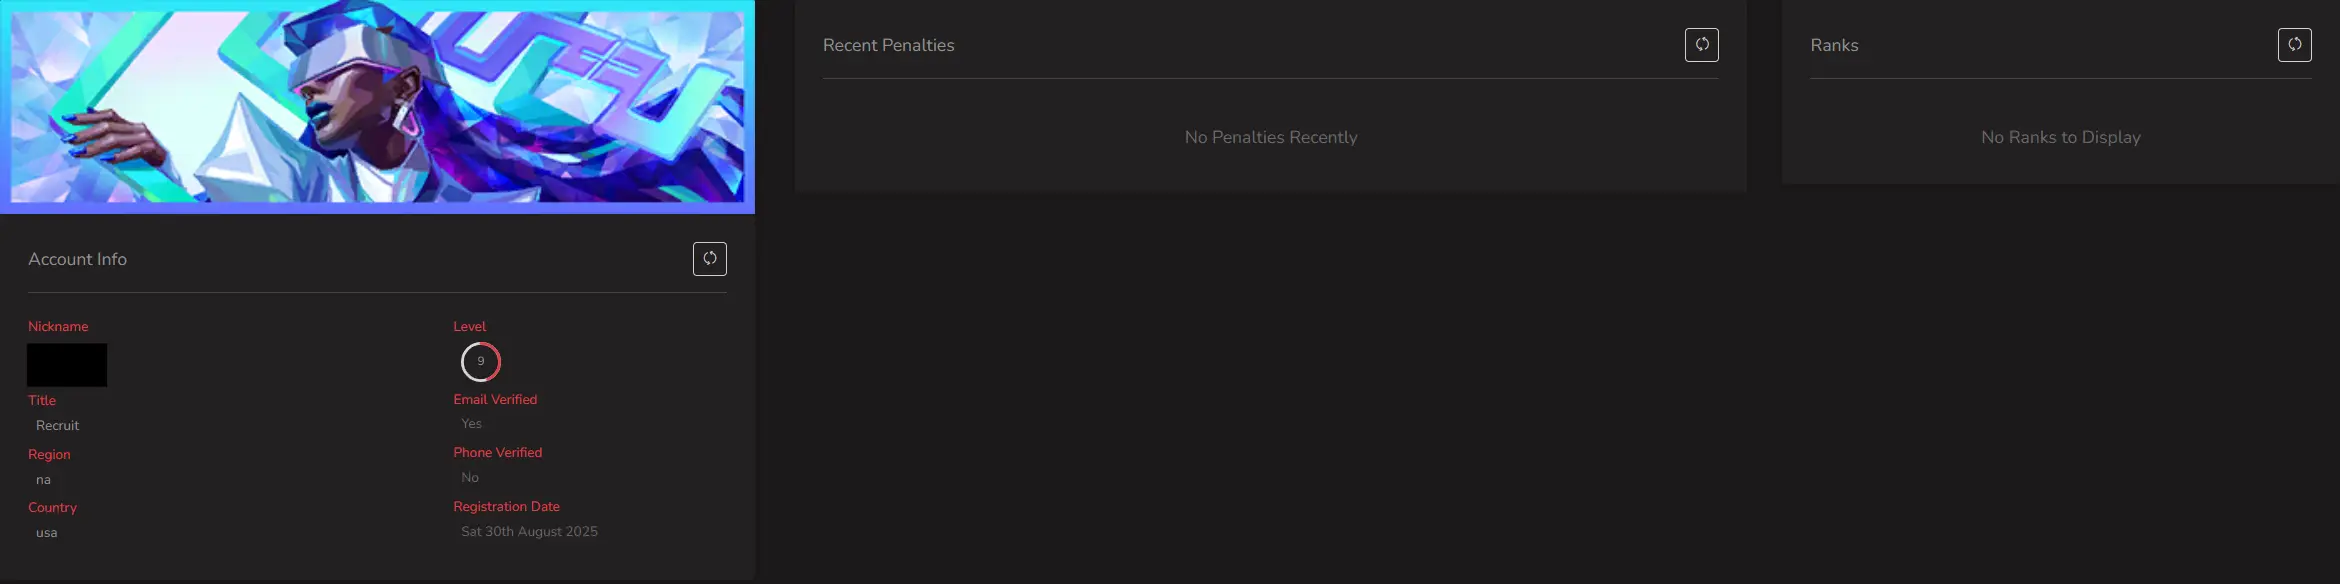Screen dimensions: 2340x584
Task: Select the blacked-out nickname value
Action: tap(67, 365)
